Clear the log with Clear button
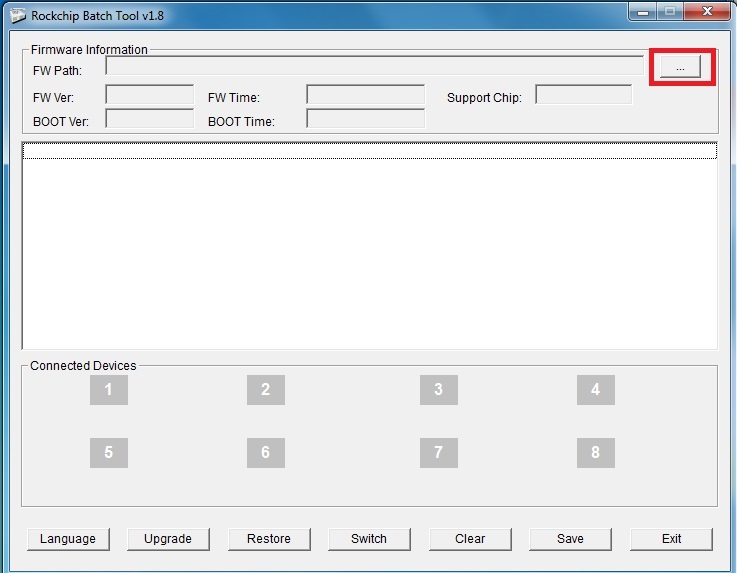The height and width of the screenshot is (573, 737). pos(470,539)
